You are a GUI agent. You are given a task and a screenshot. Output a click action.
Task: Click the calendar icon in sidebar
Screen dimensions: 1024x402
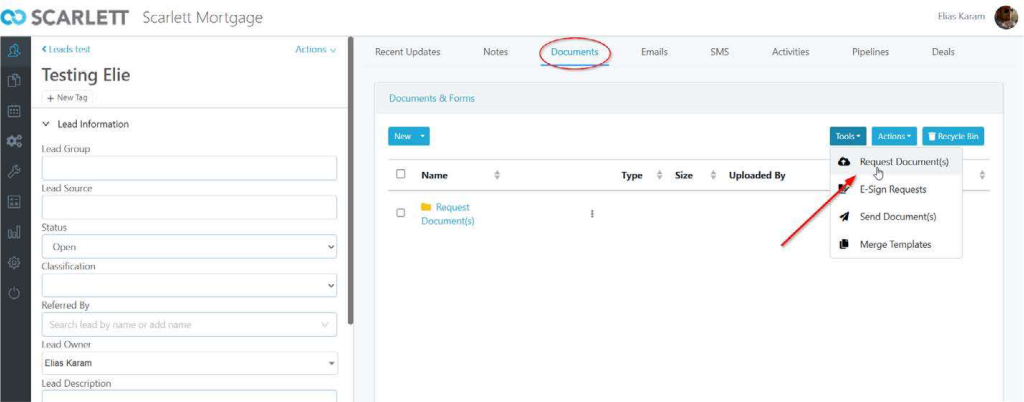tap(14, 111)
